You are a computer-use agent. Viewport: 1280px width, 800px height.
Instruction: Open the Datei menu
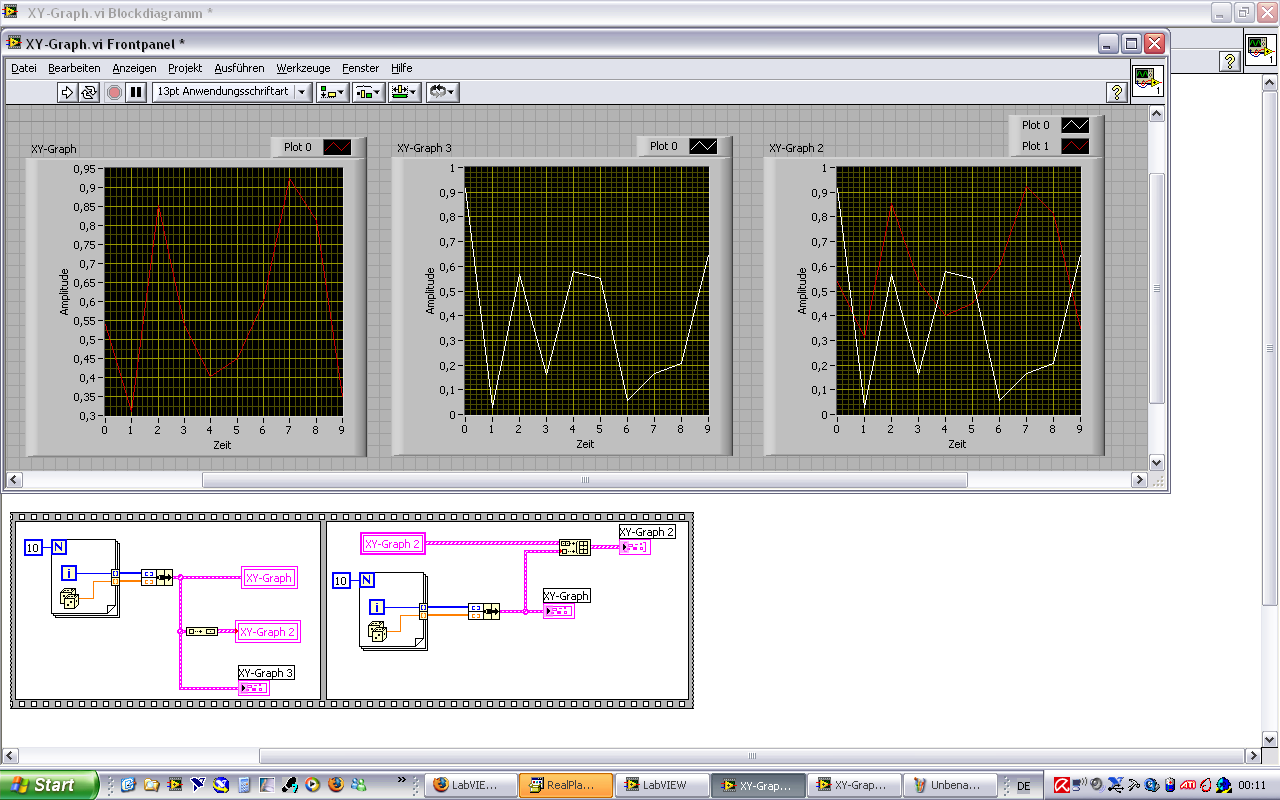(24, 68)
